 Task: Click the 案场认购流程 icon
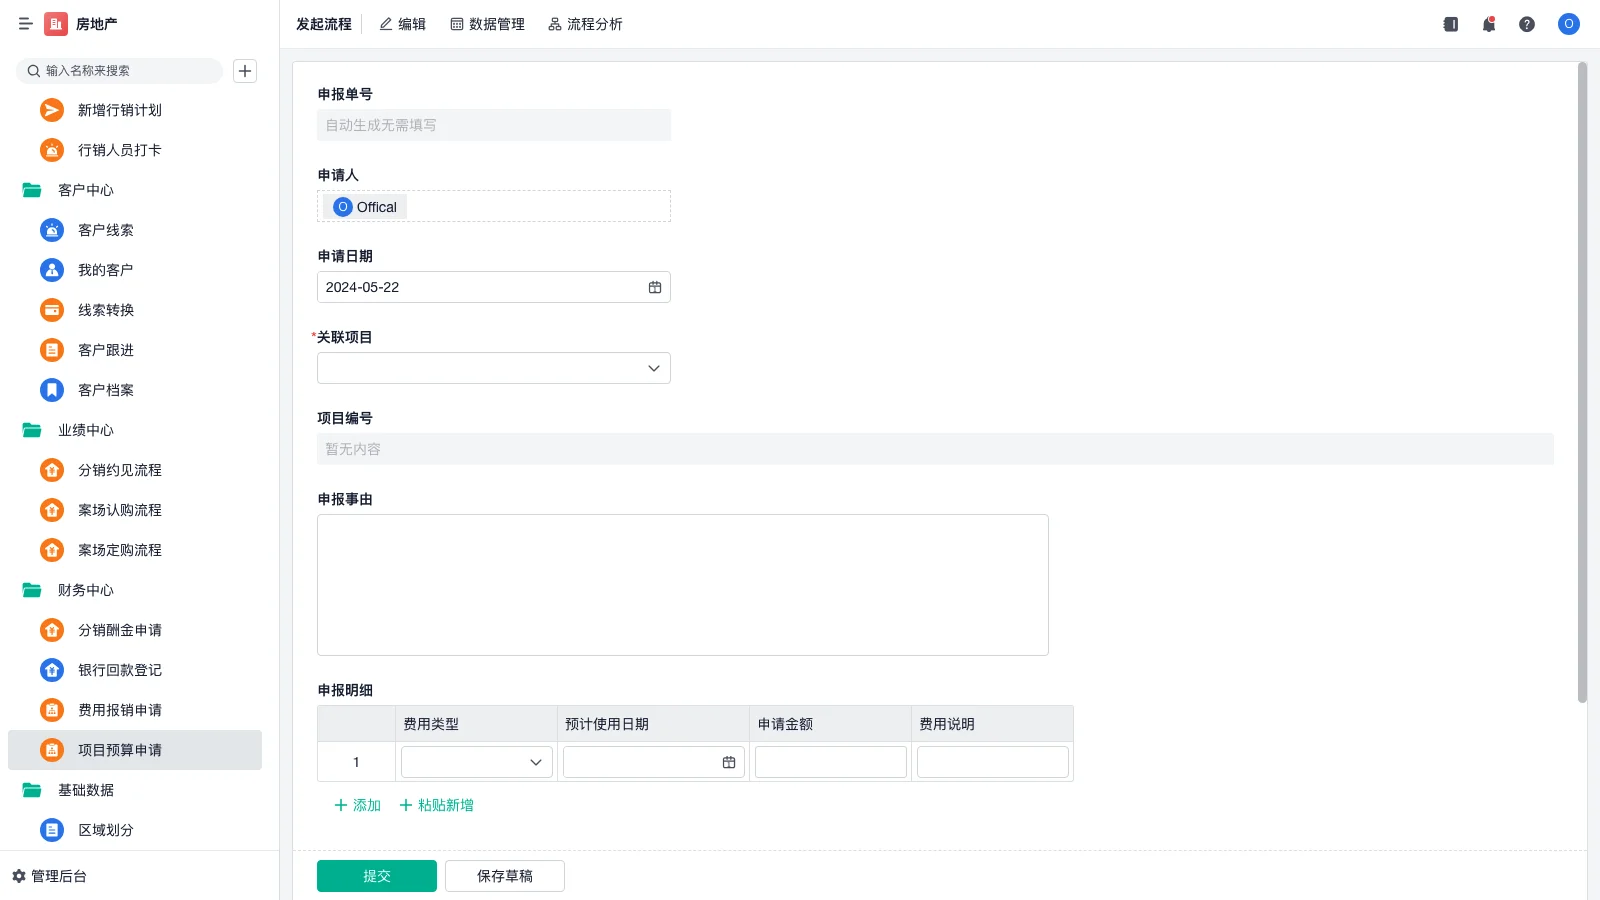52,510
